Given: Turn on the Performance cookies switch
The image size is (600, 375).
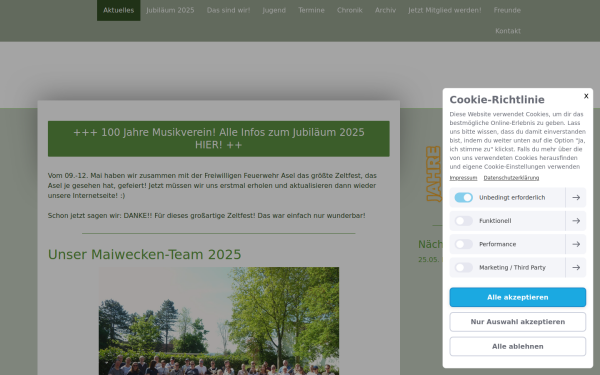Looking at the screenshot, I should (463, 244).
